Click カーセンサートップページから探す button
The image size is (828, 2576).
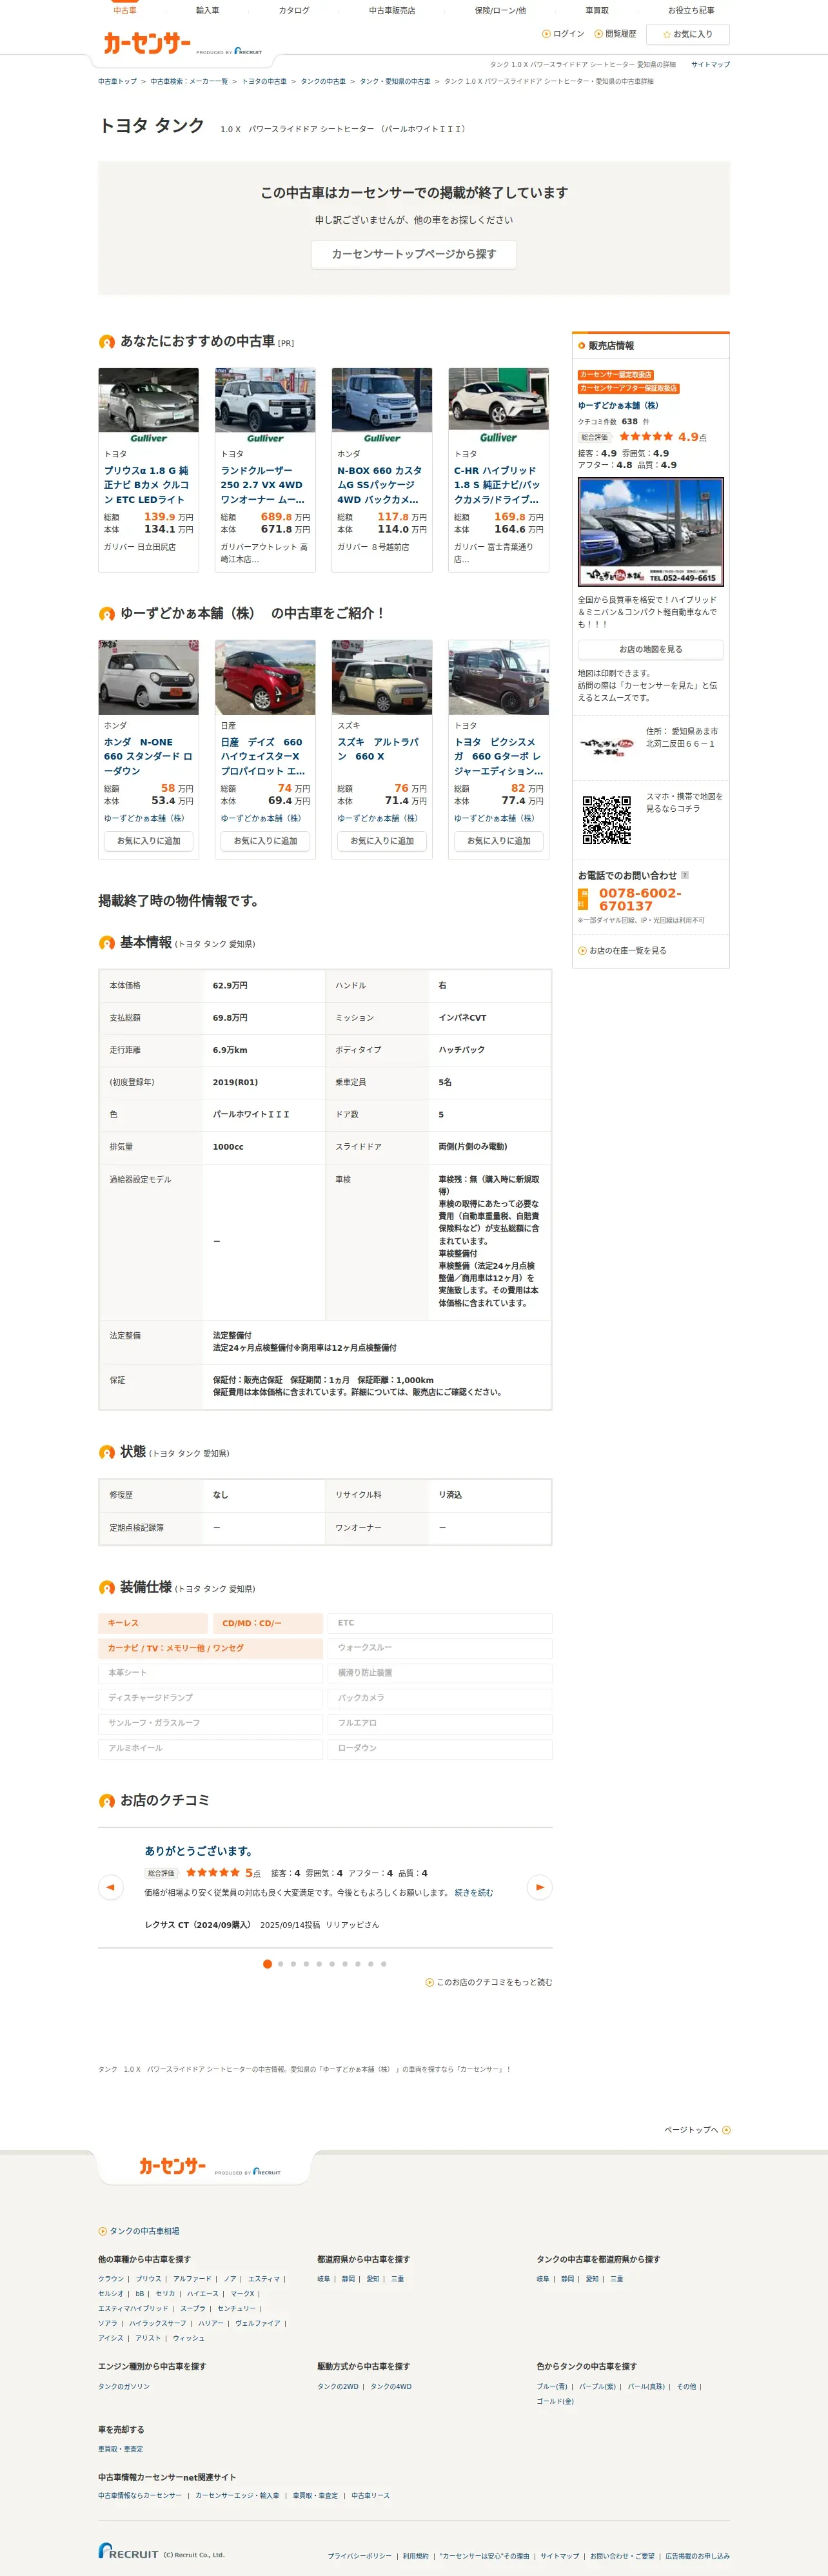[x=413, y=254]
